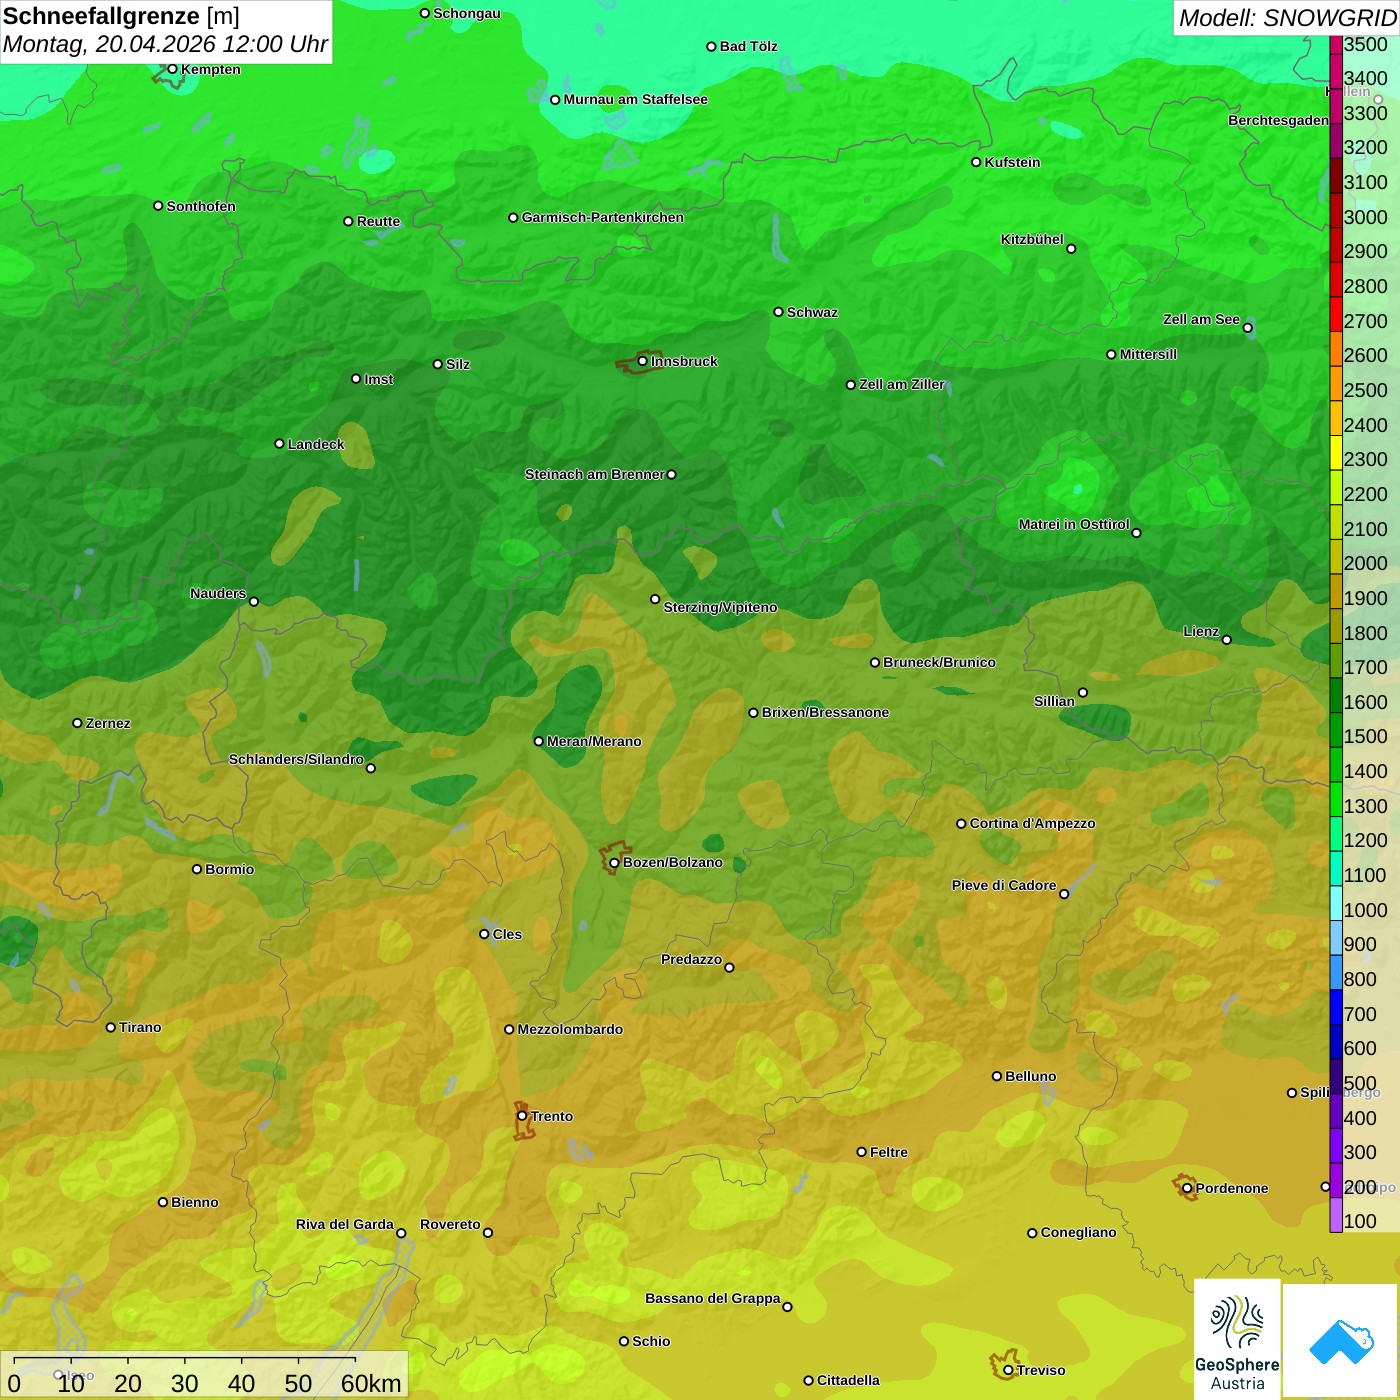Click the Schio label

point(651,1341)
